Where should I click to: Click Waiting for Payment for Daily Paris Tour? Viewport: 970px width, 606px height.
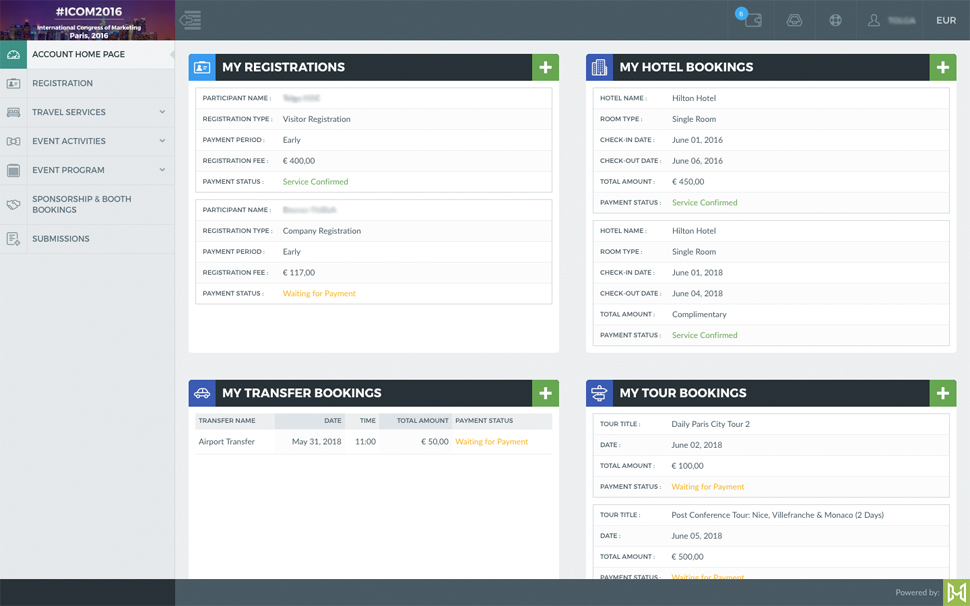click(x=708, y=487)
